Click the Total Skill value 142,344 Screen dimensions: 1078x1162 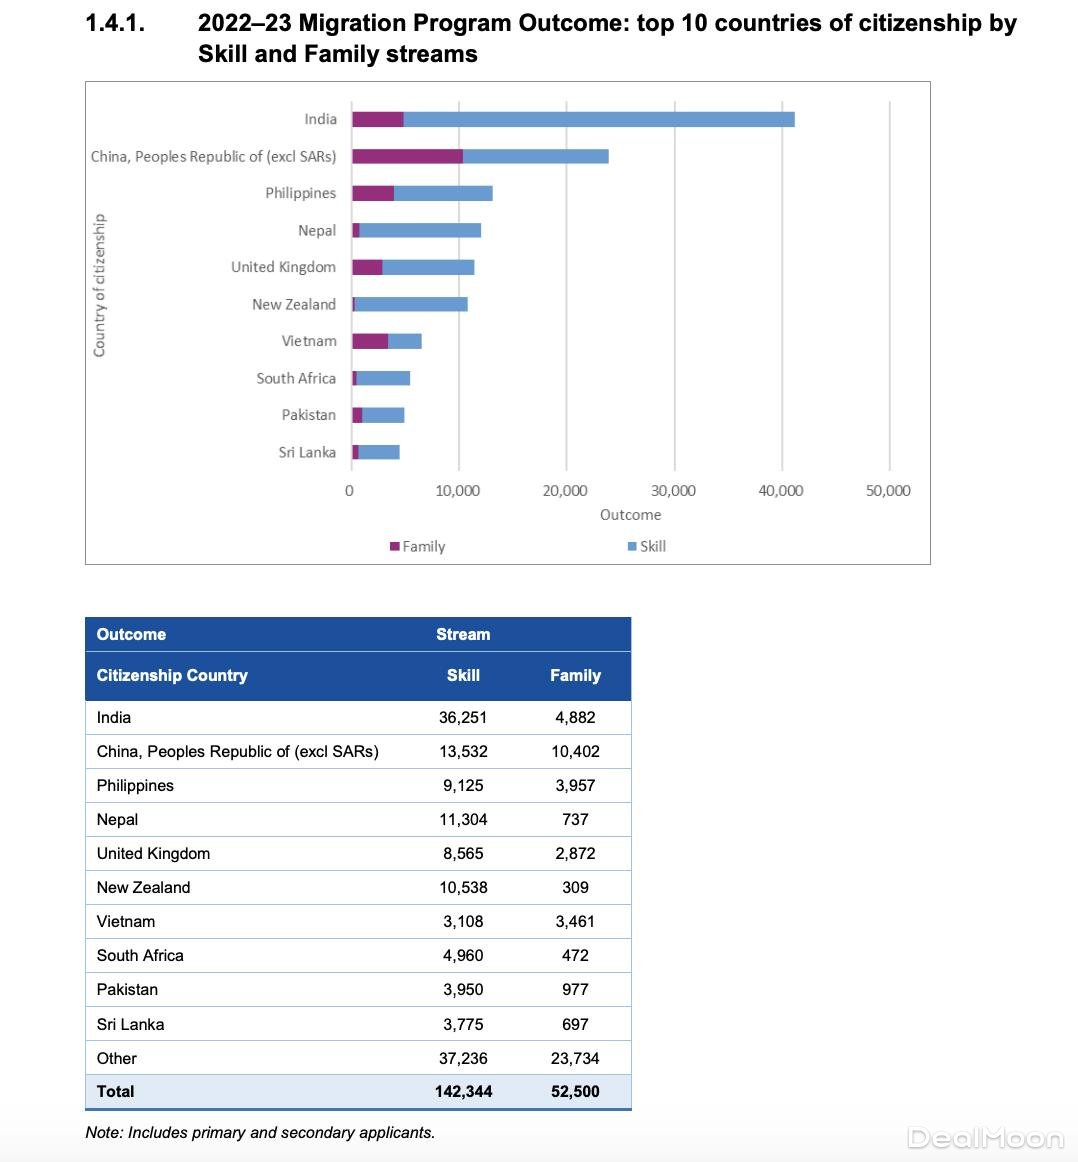coord(463,1091)
